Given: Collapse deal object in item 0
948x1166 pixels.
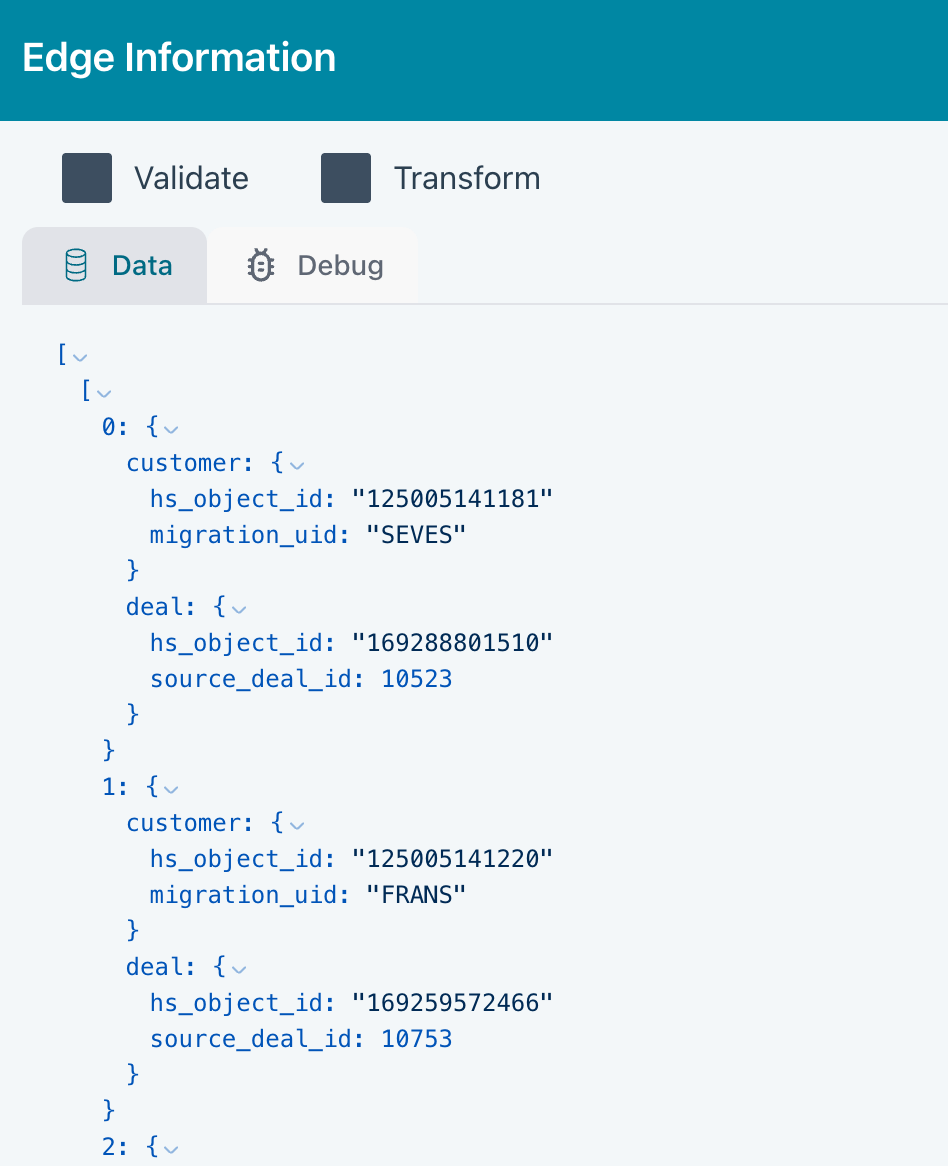Looking at the screenshot, I should (239, 607).
